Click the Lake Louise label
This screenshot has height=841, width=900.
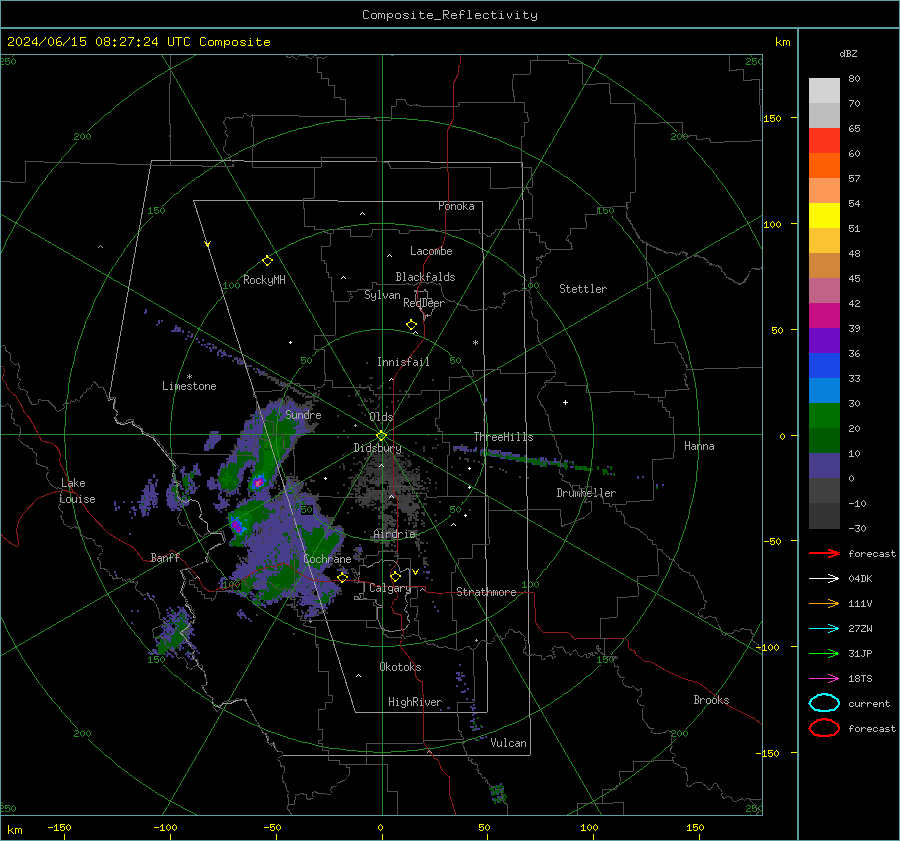coord(77,491)
